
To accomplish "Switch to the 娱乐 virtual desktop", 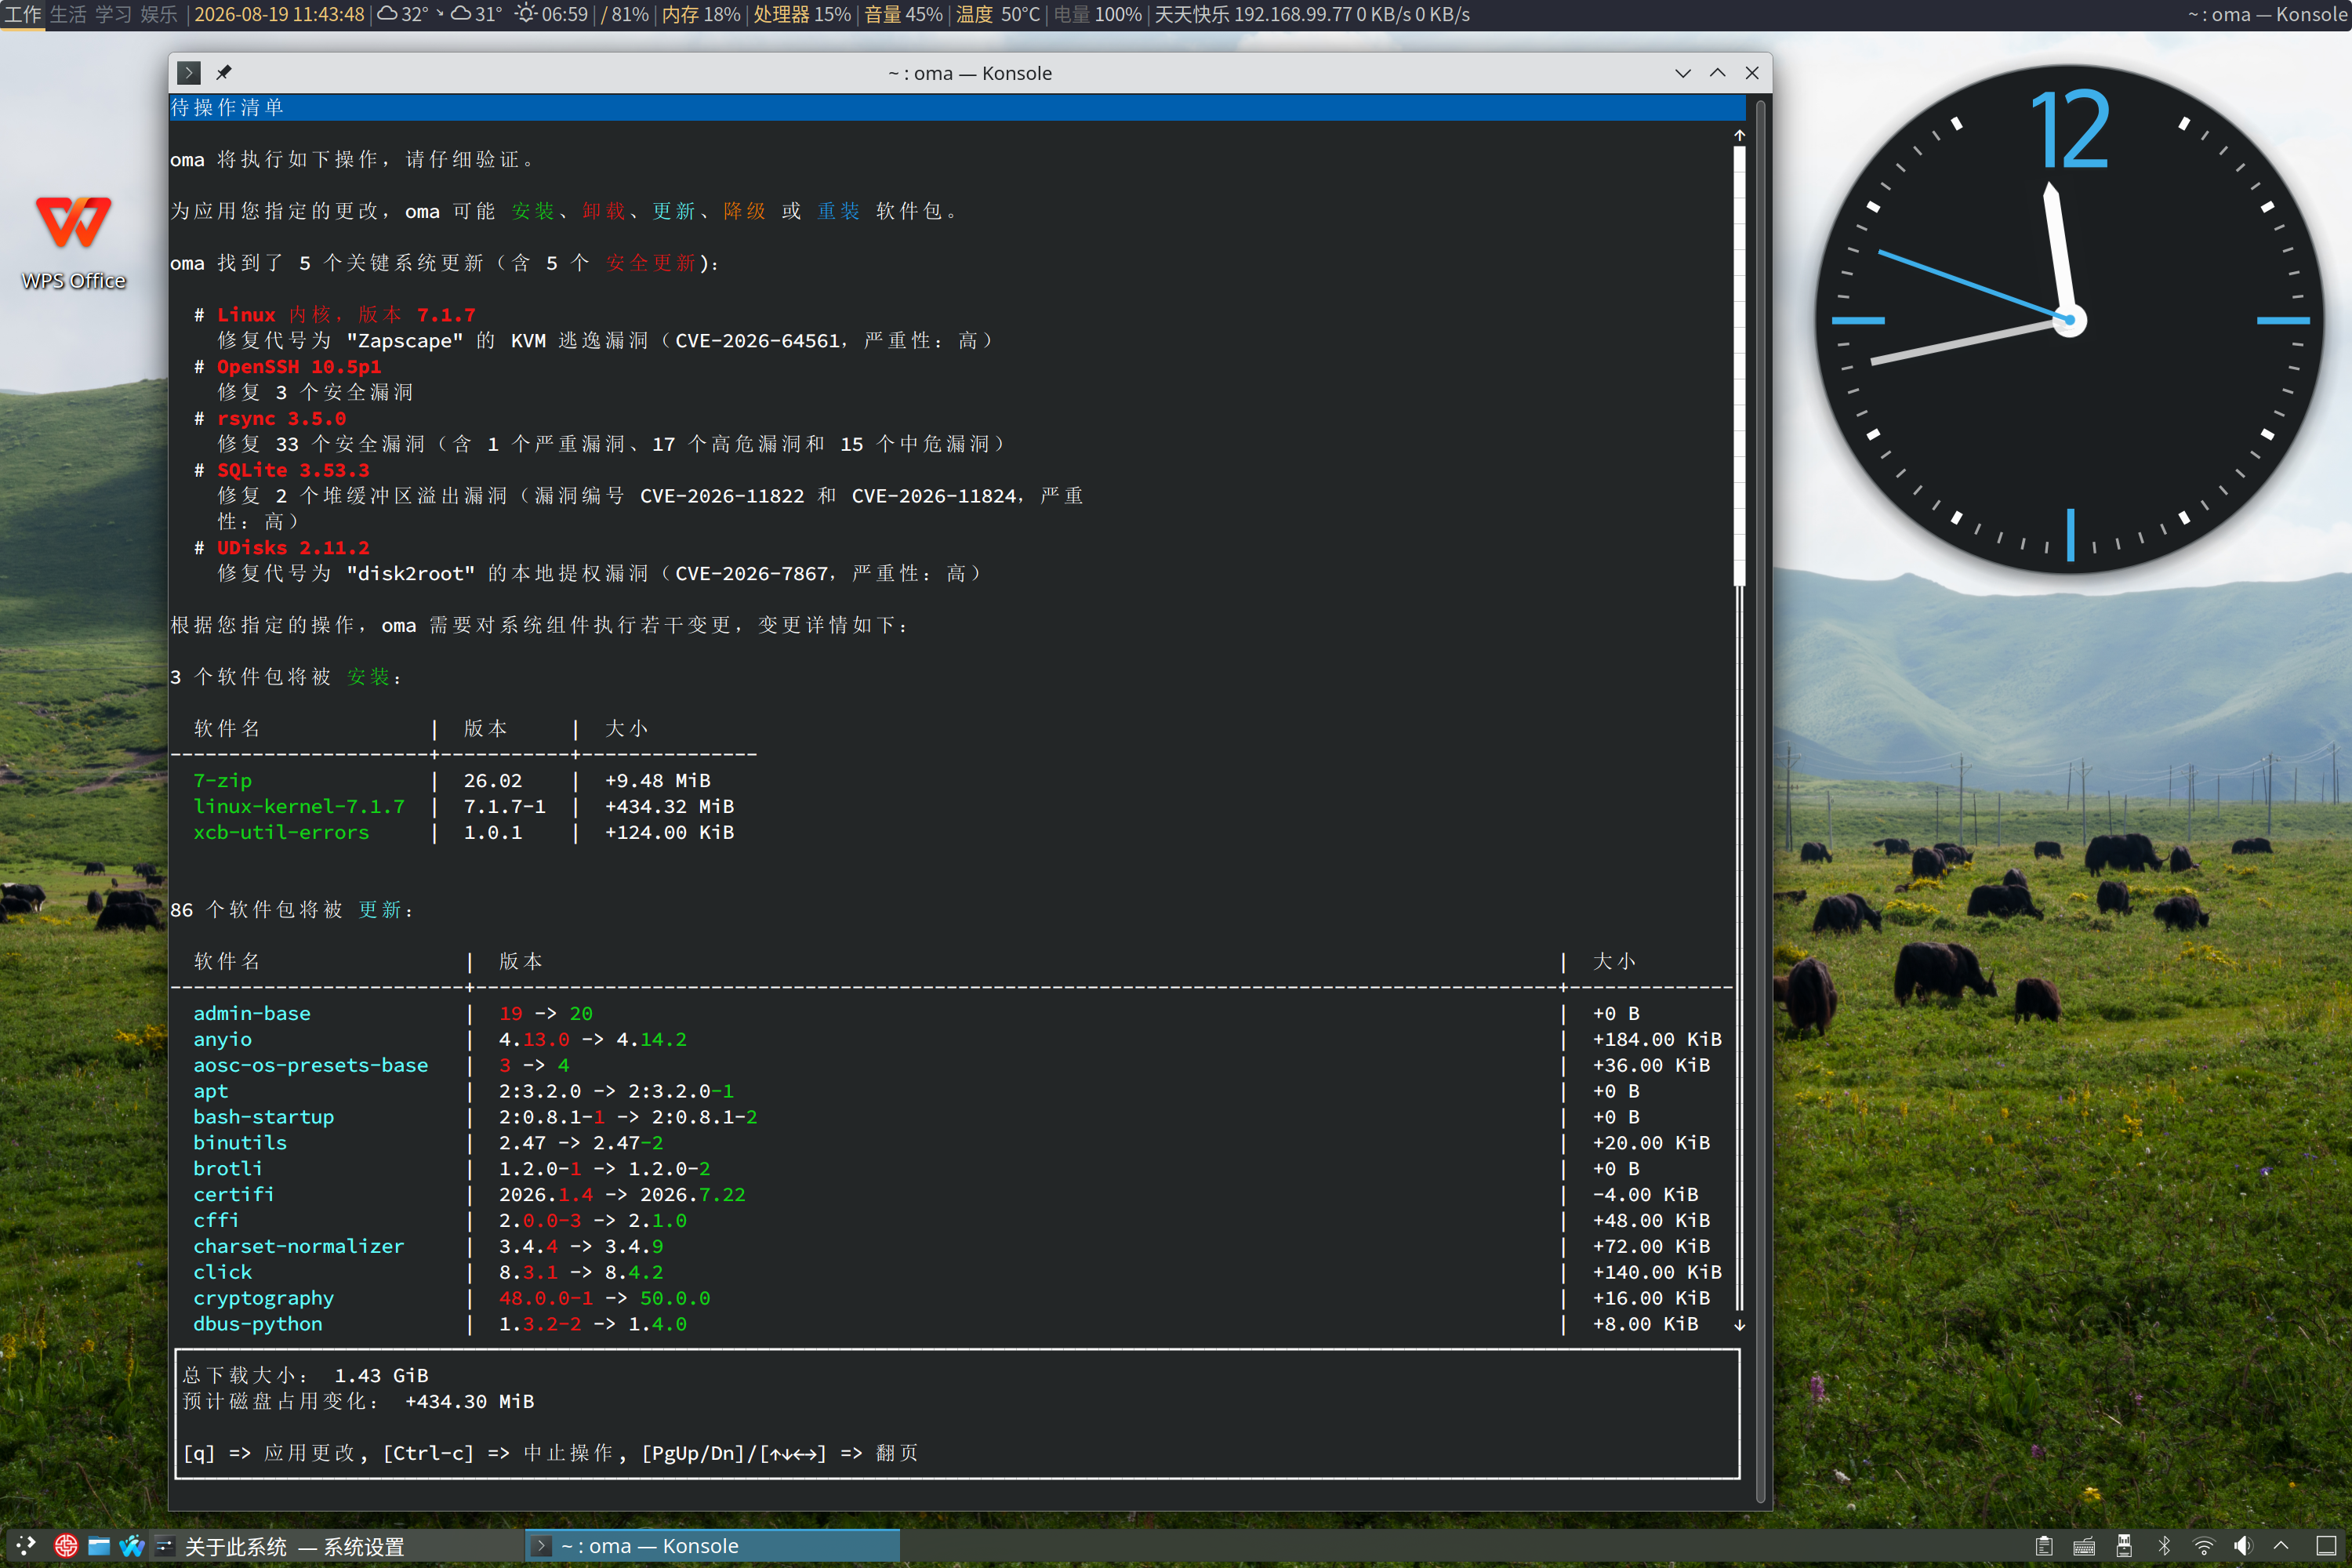I will pyautogui.click(x=158, y=14).
